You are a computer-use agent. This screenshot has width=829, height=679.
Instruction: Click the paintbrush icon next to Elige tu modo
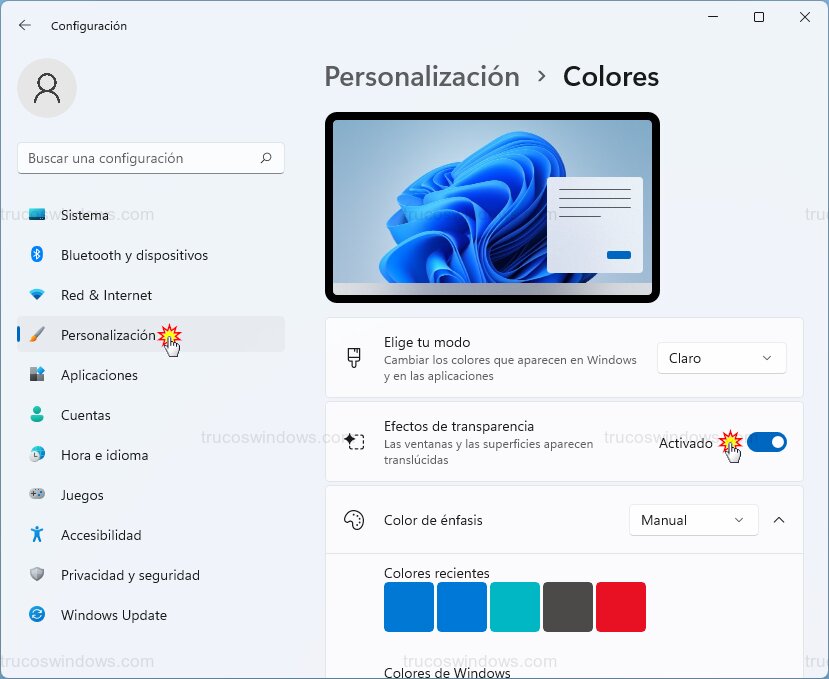(354, 357)
